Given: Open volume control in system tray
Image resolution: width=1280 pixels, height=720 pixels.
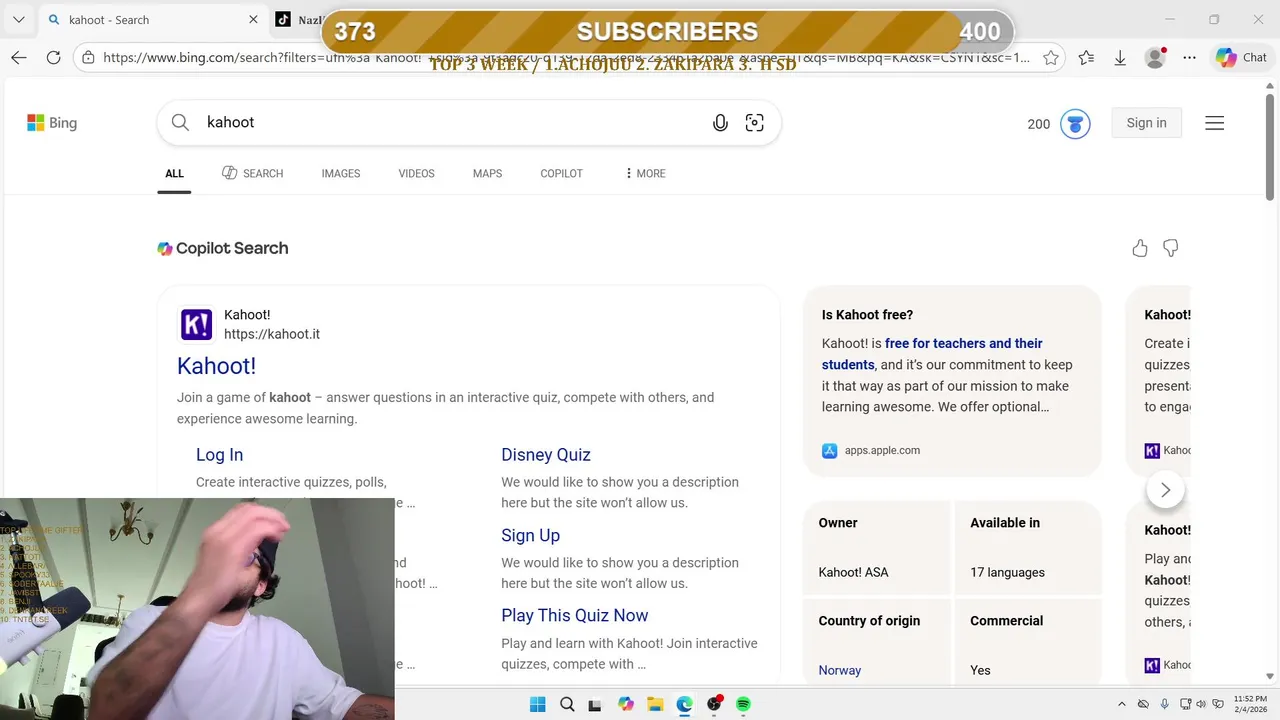Looking at the screenshot, I should (x=1201, y=704).
